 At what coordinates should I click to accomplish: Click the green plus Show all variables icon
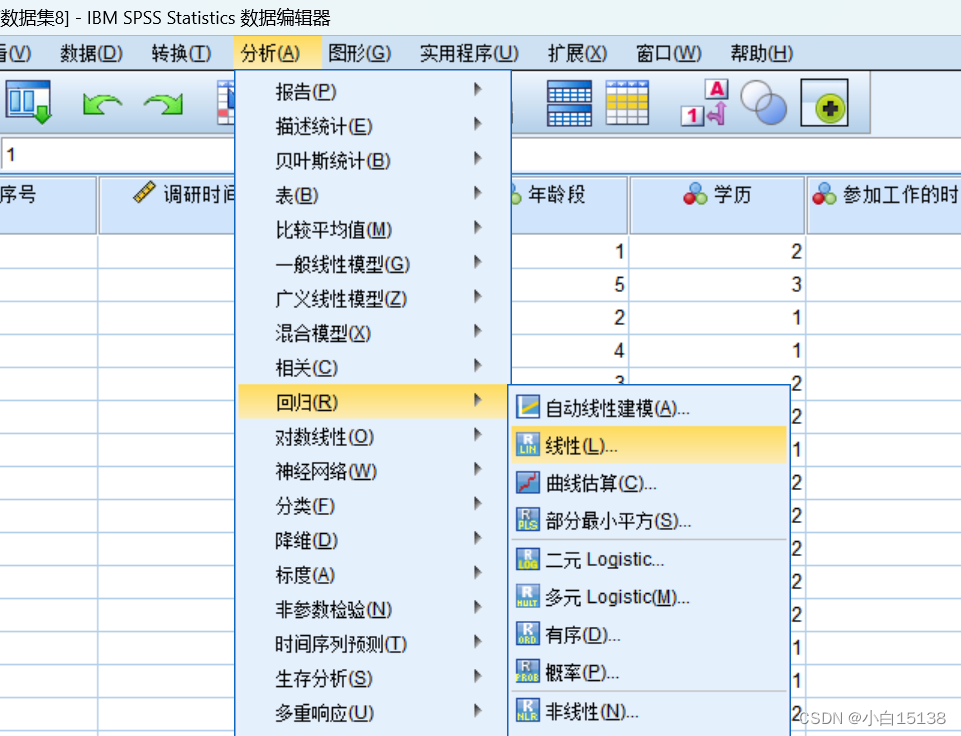824,102
